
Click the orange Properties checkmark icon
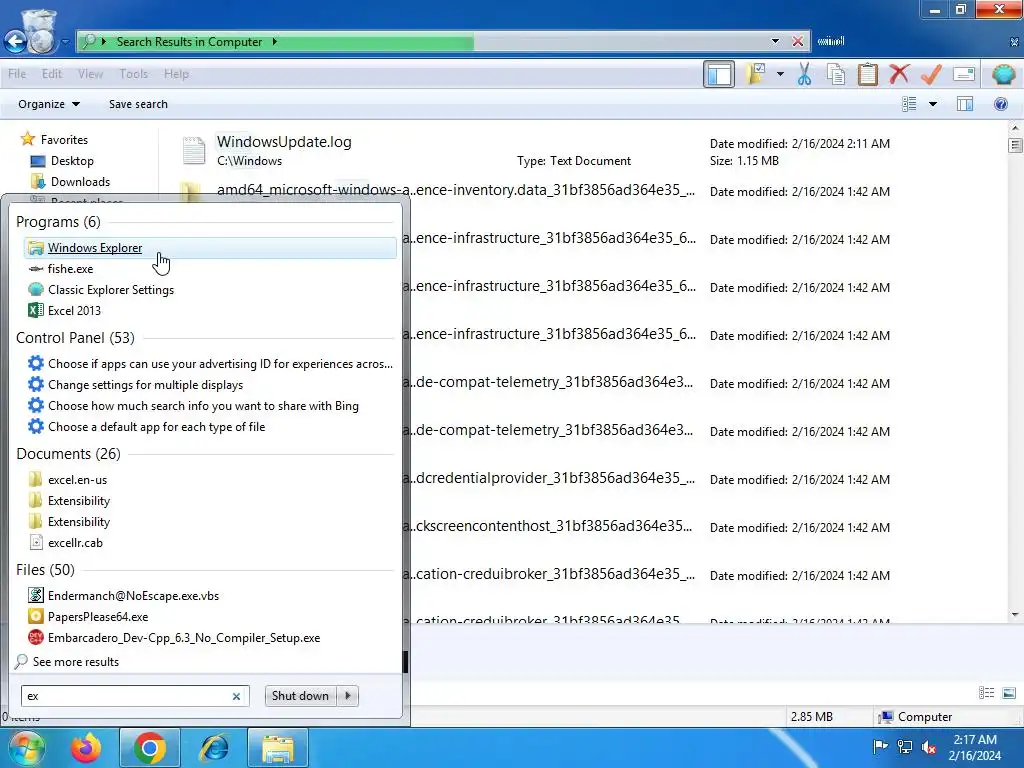pyautogui.click(x=931, y=74)
